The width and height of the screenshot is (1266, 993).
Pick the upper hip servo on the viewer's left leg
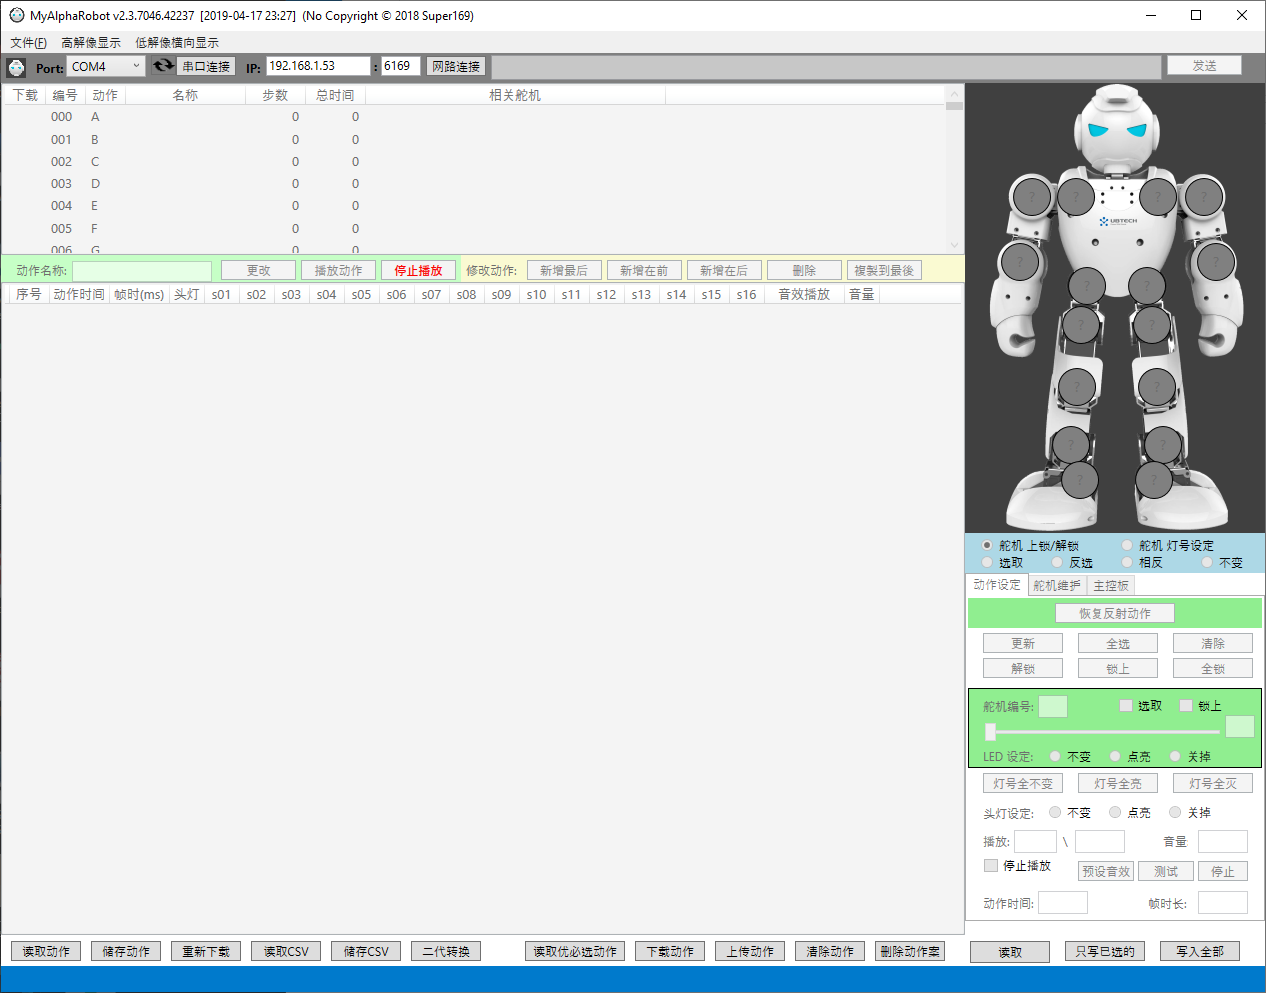(1087, 286)
